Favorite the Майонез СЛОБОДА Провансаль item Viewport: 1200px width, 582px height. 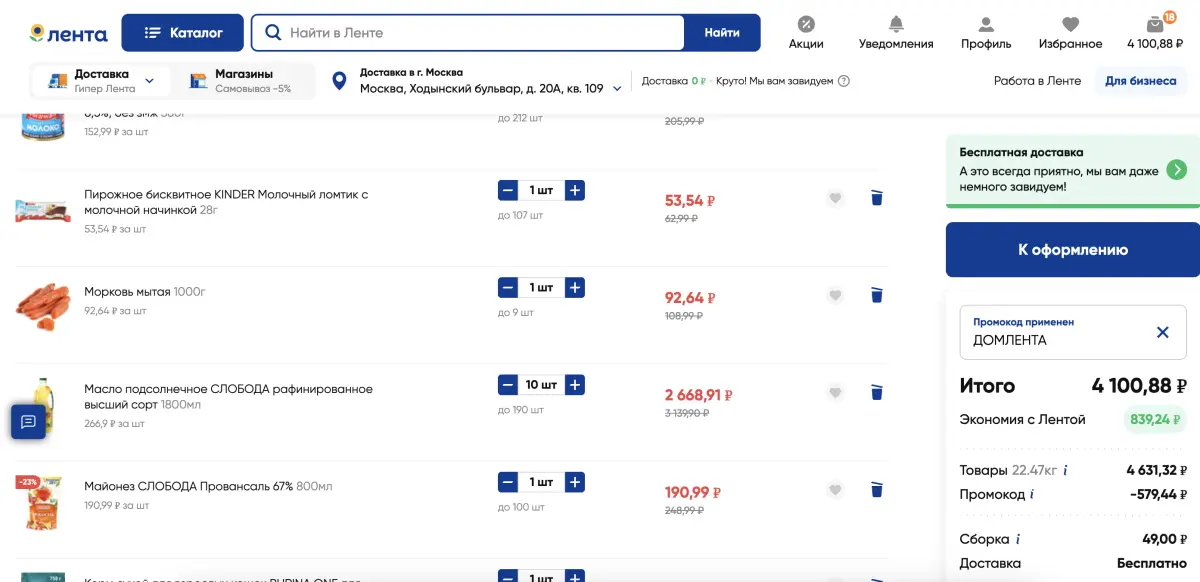pyautogui.click(x=836, y=490)
